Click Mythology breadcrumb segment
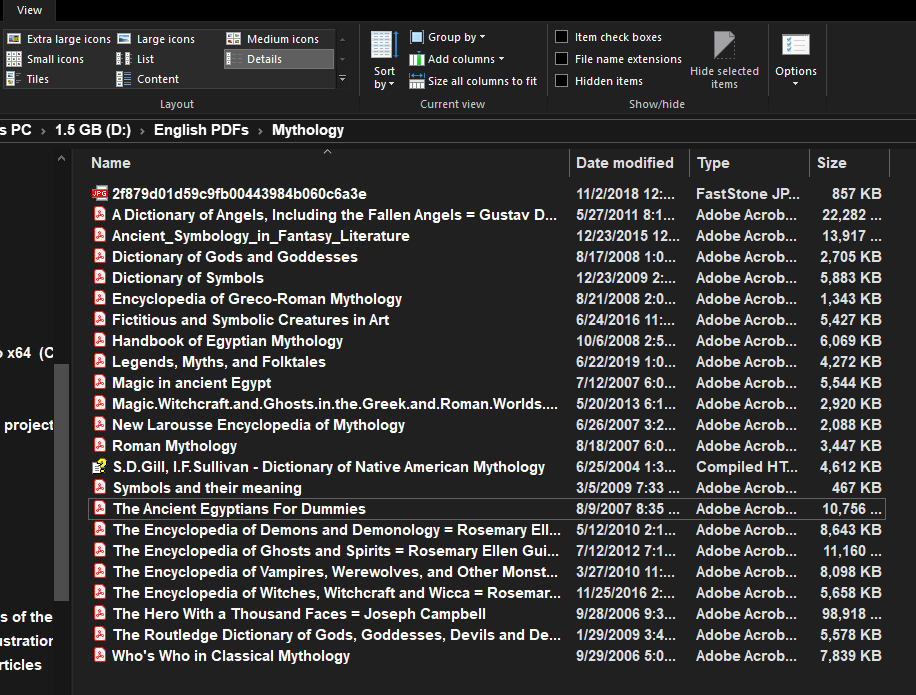The image size is (916, 695). coord(308,130)
